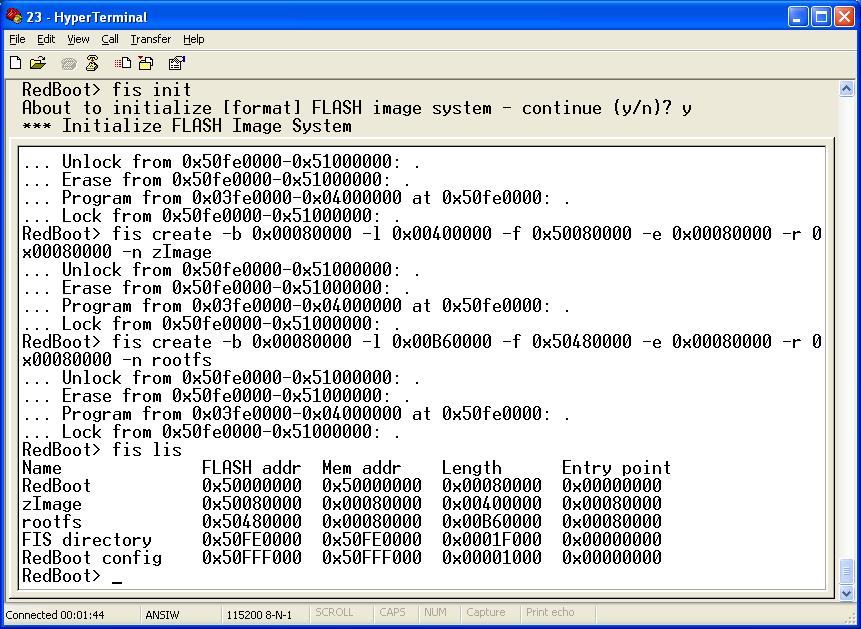Click the CAPS status bar indicator
The height and width of the screenshot is (629, 861).
[392, 612]
